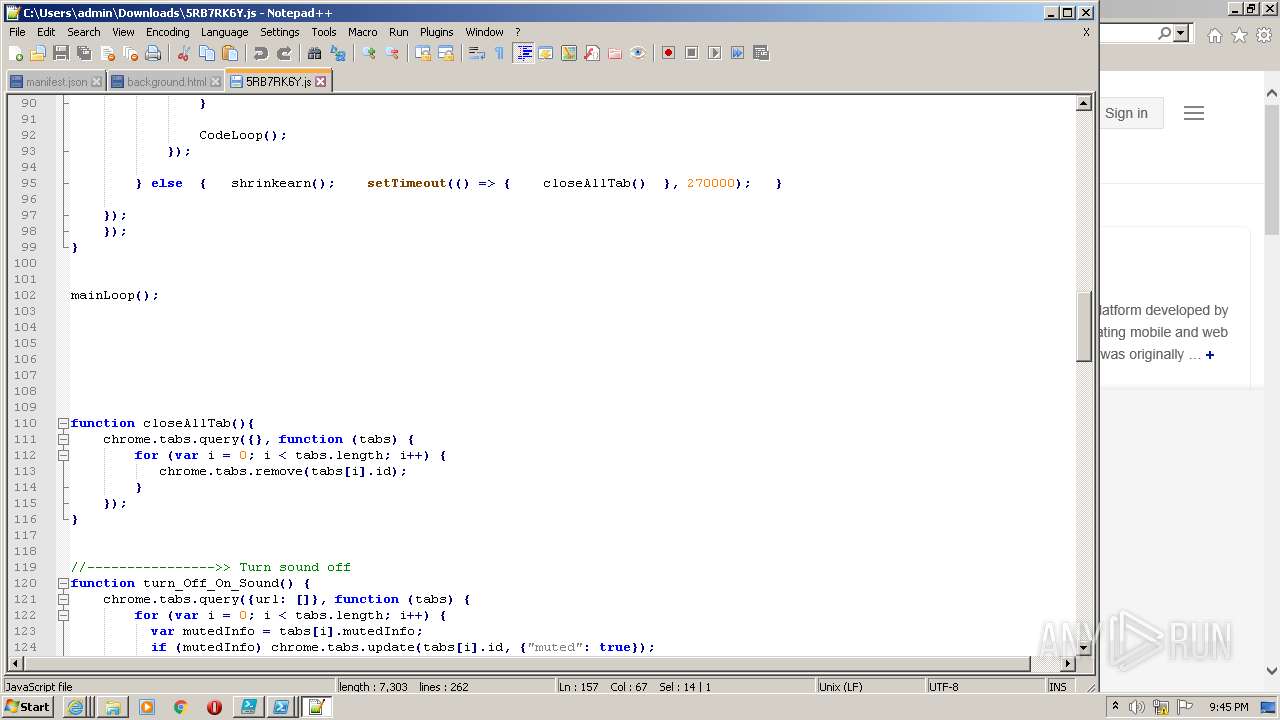
Task: Open Folder as Workspace icon
Action: pos(615,53)
